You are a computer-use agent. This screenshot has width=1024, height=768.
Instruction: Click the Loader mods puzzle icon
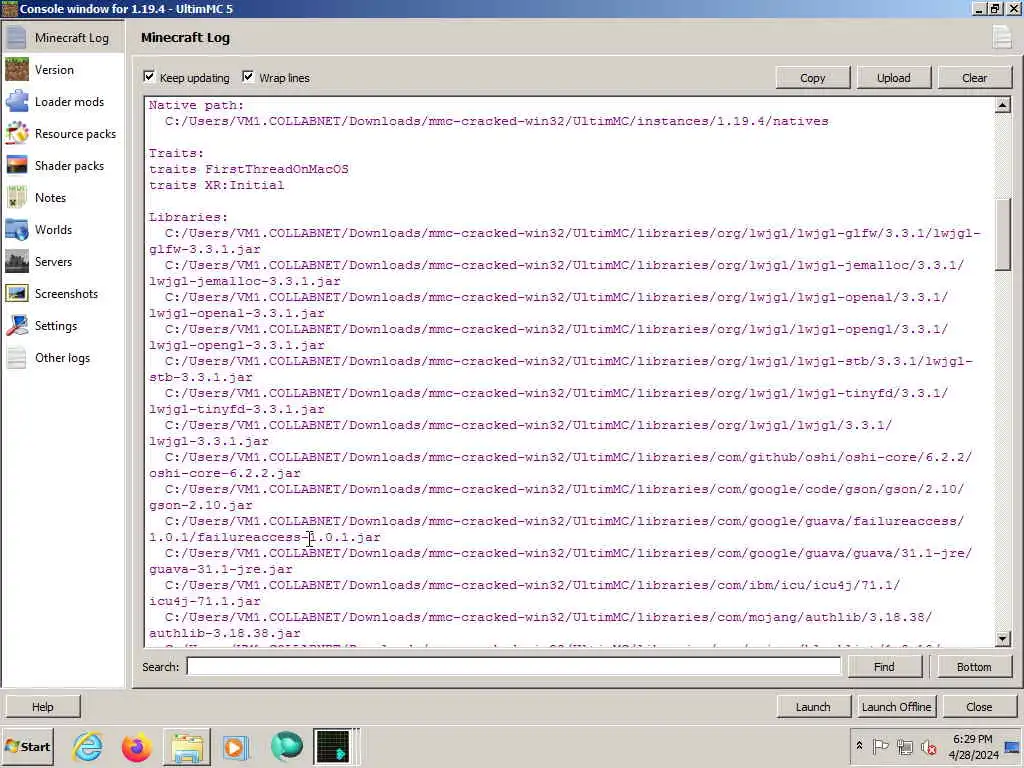[x=16, y=102]
